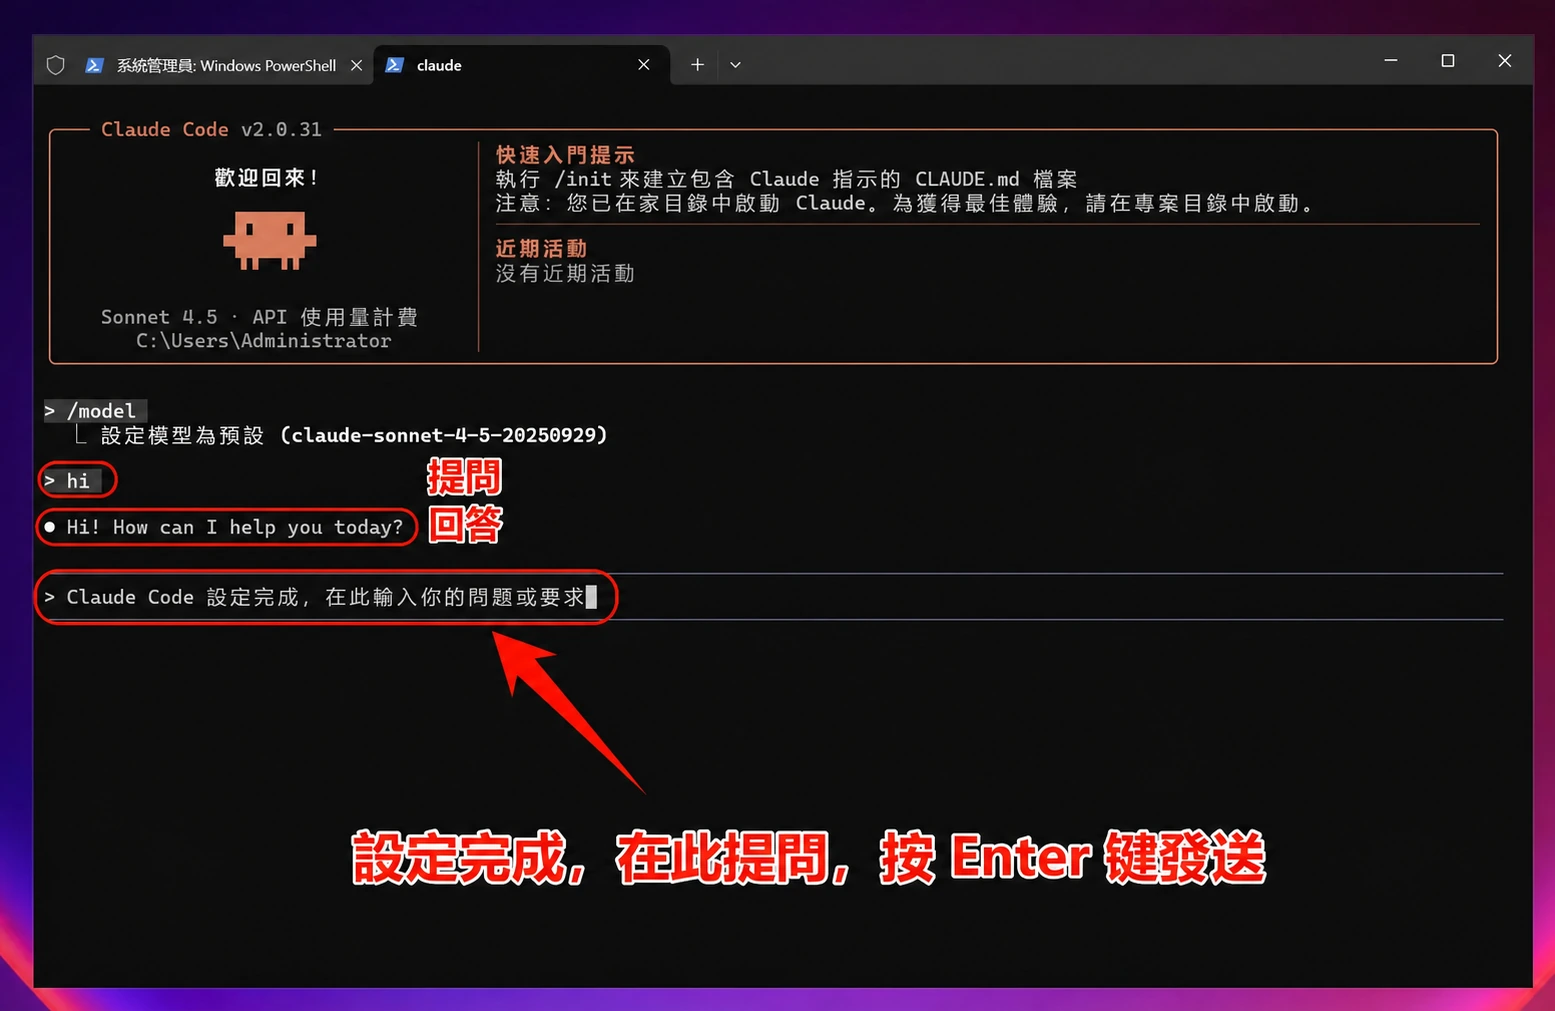Click the "hi" prompt line
Viewport: 1555px width, 1011px height.
[72, 481]
